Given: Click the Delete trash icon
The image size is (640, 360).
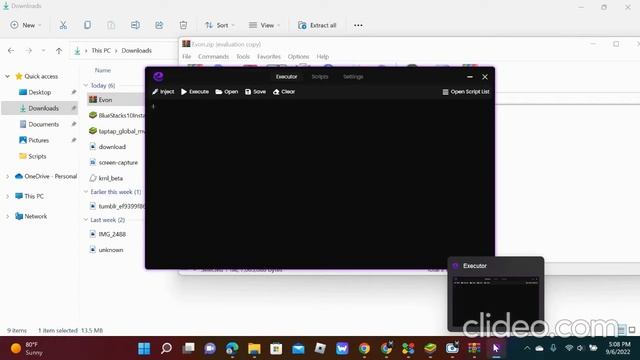Looking at the screenshot, I should pyautogui.click(x=183, y=25).
